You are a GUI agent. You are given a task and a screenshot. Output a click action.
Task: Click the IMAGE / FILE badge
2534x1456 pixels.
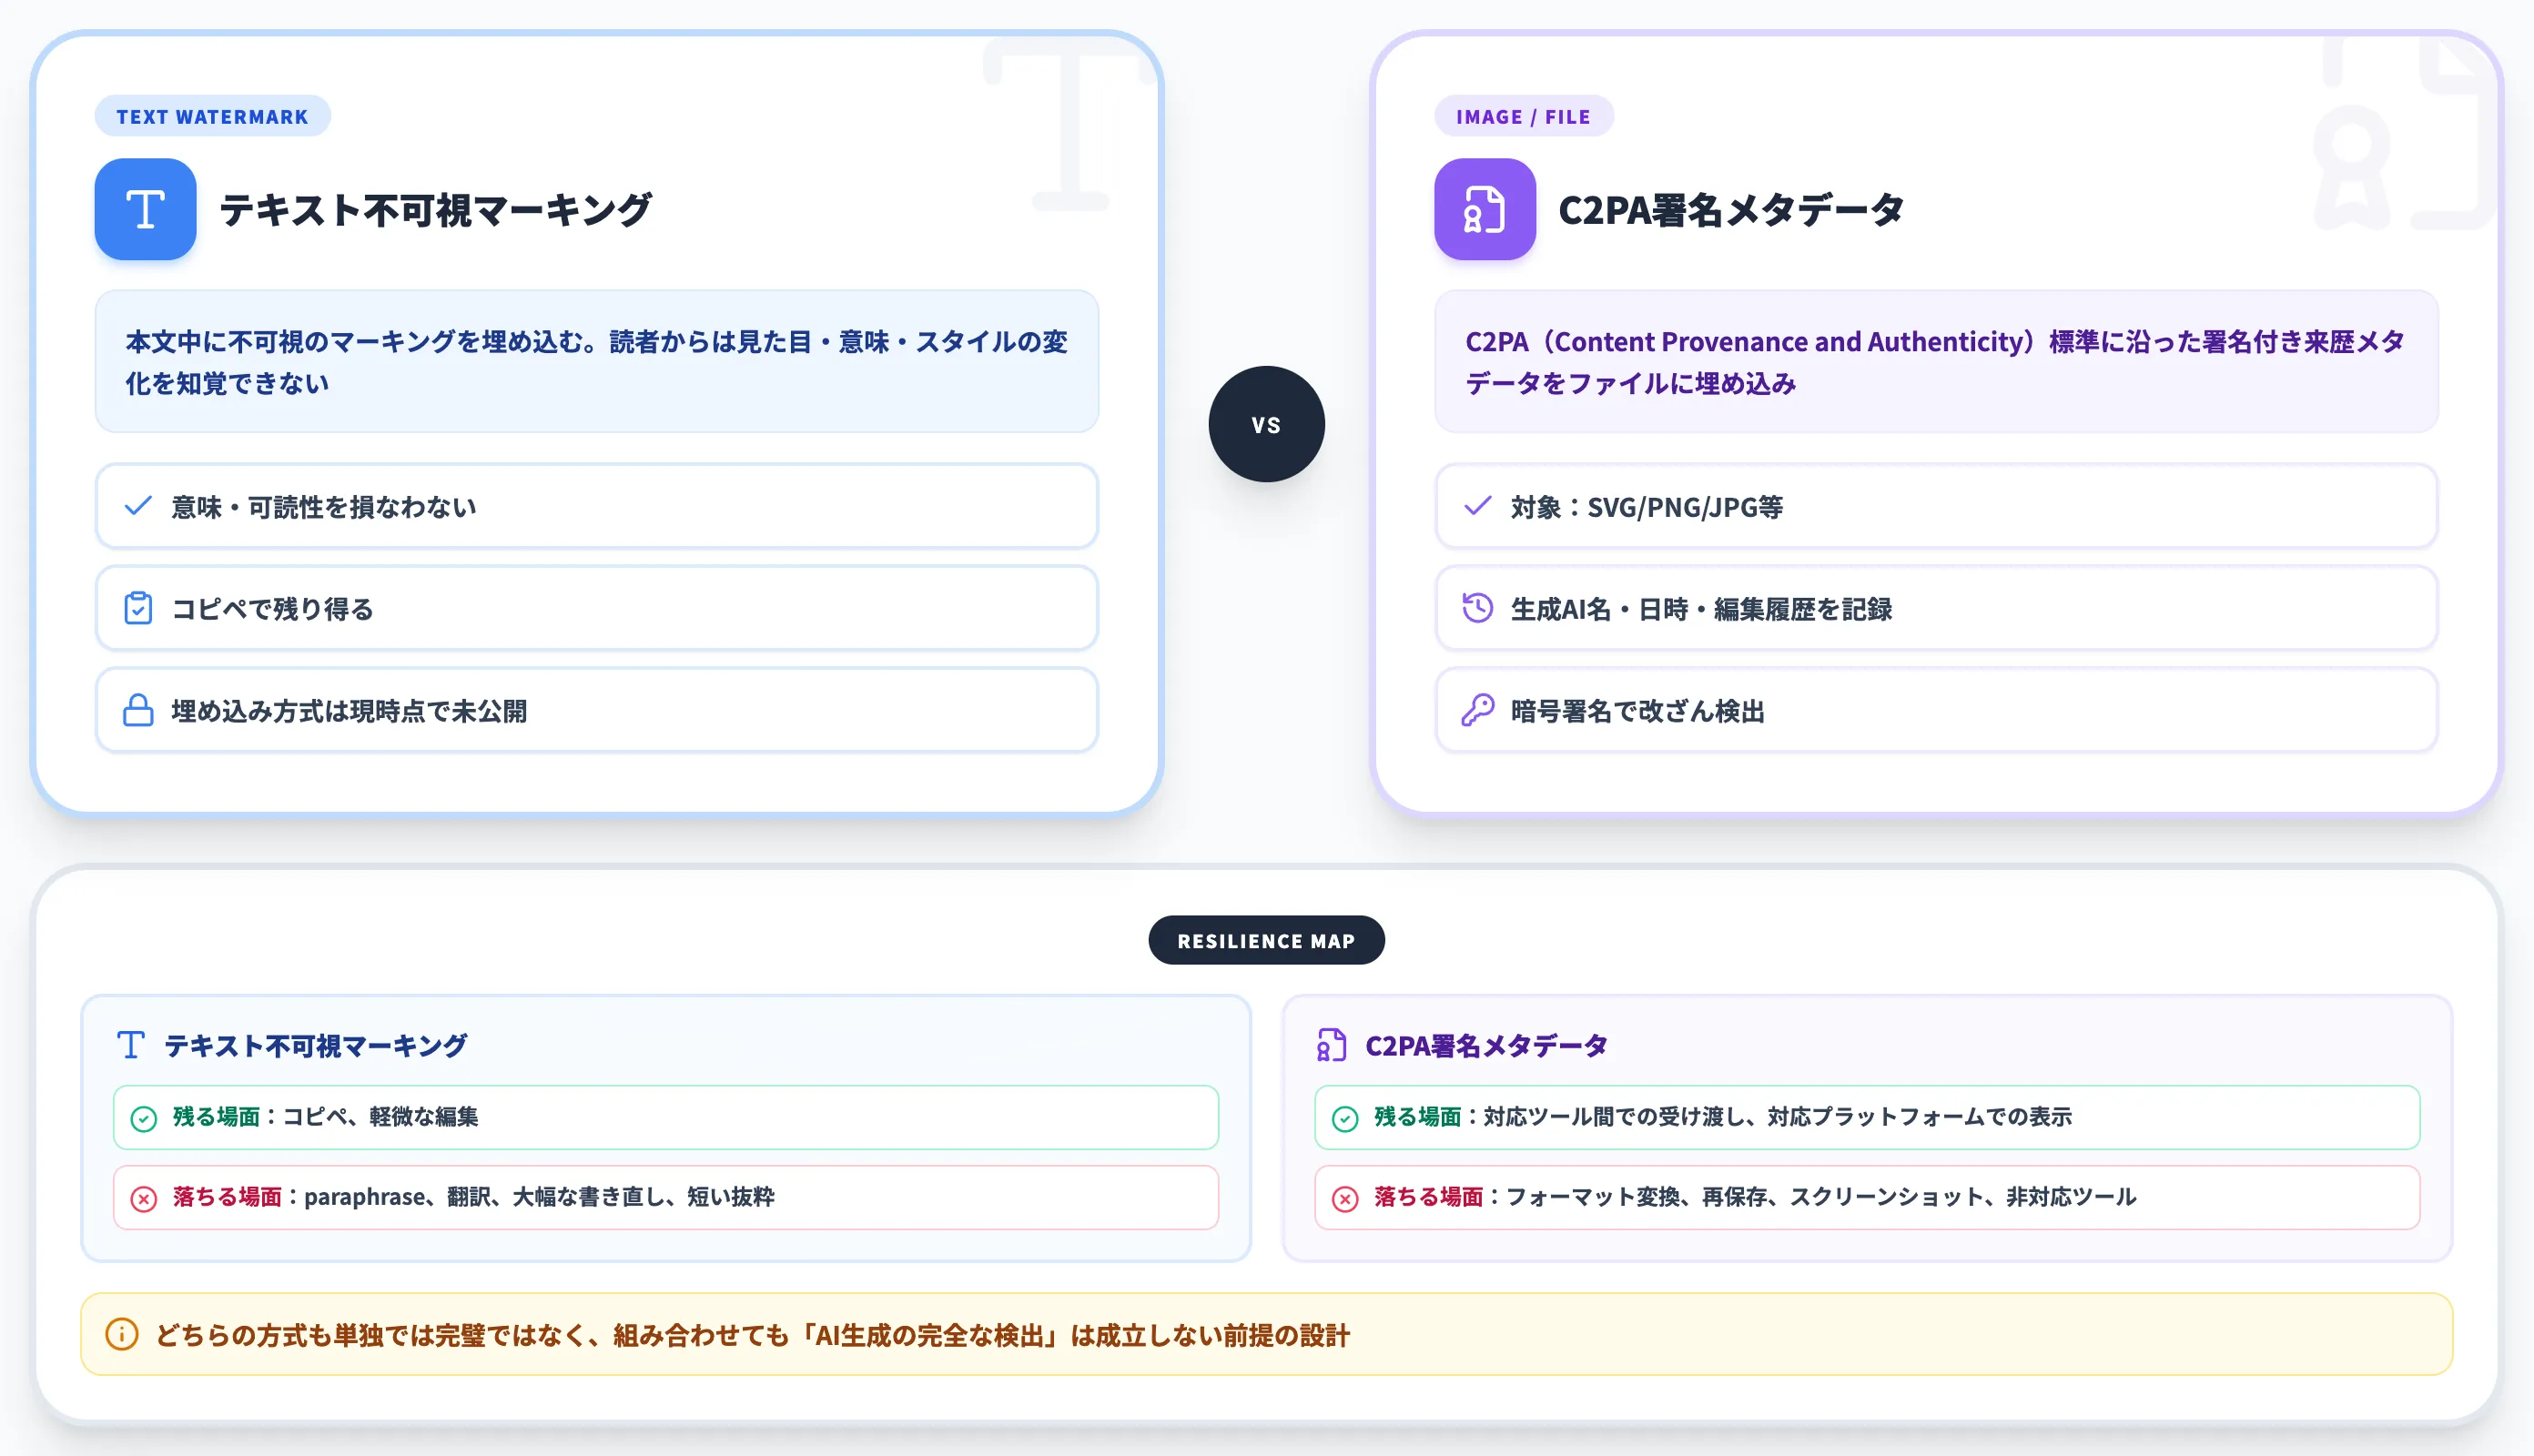click(1523, 116)
